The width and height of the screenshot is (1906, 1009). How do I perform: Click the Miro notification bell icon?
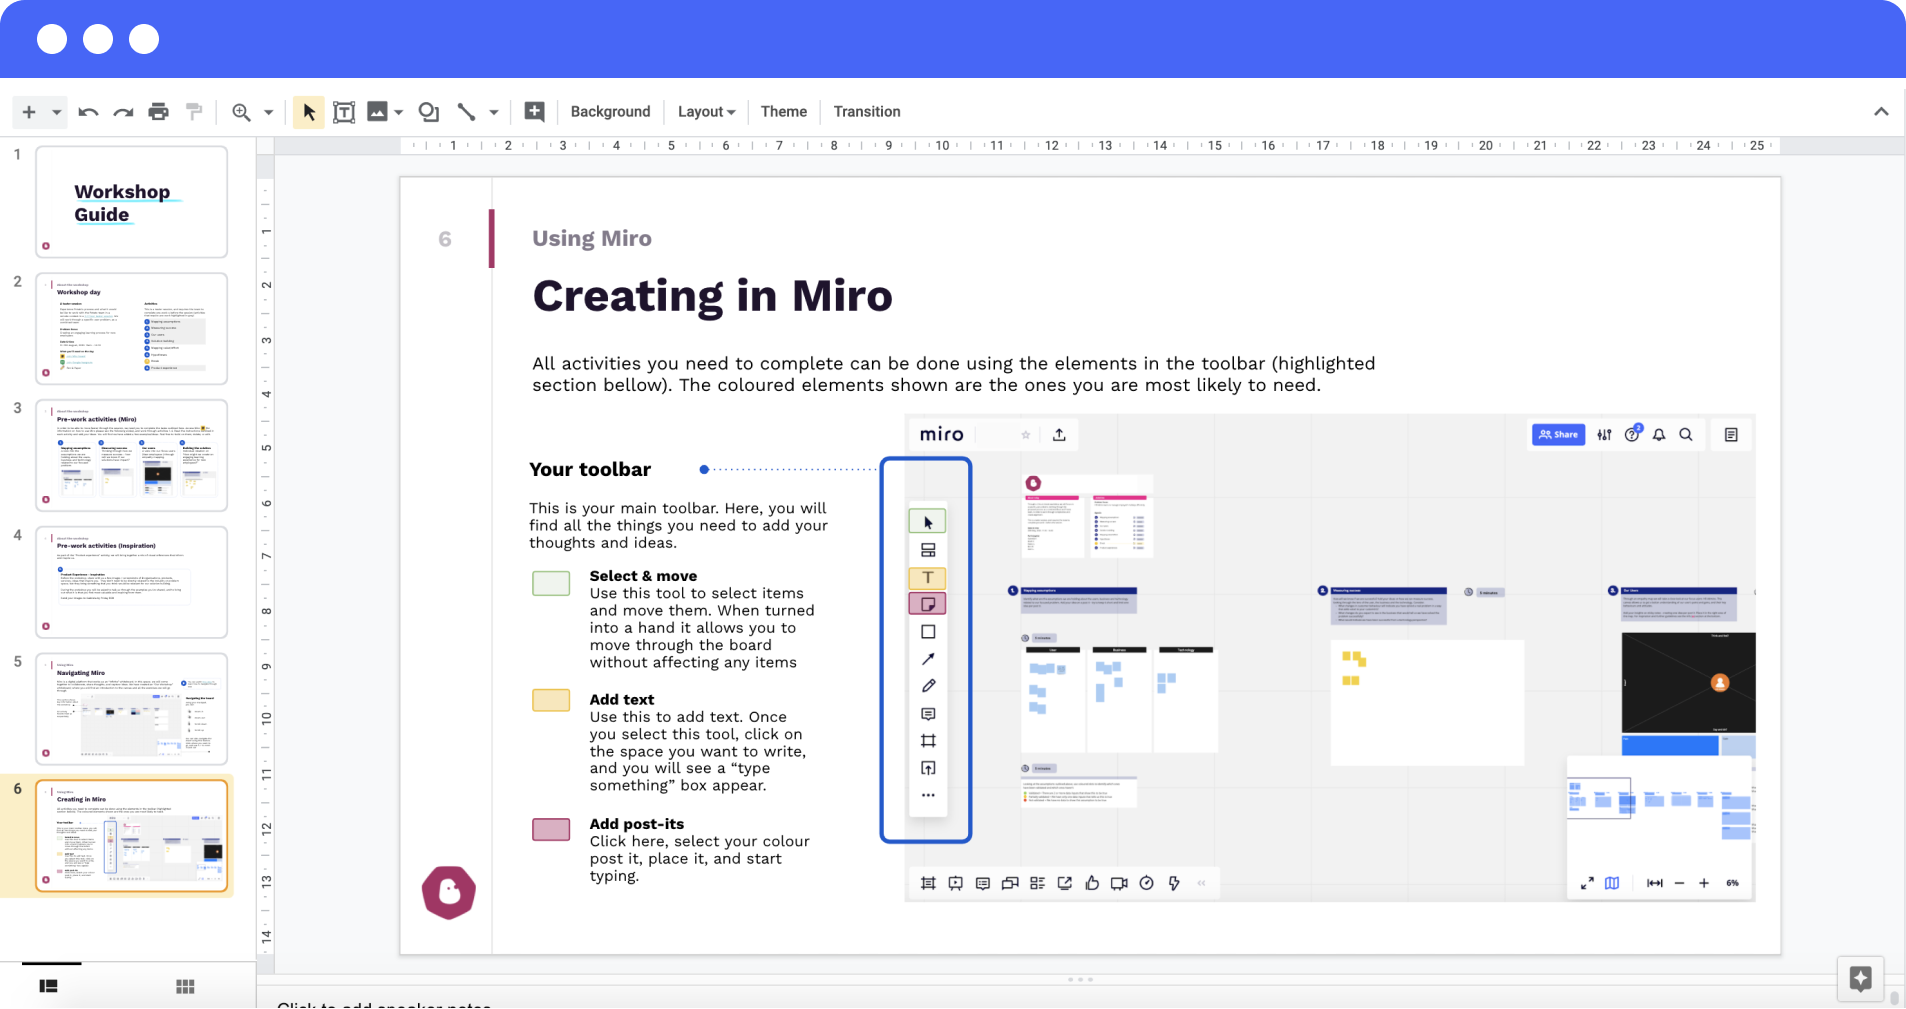pyautogui.click(x=1659, y=435)
